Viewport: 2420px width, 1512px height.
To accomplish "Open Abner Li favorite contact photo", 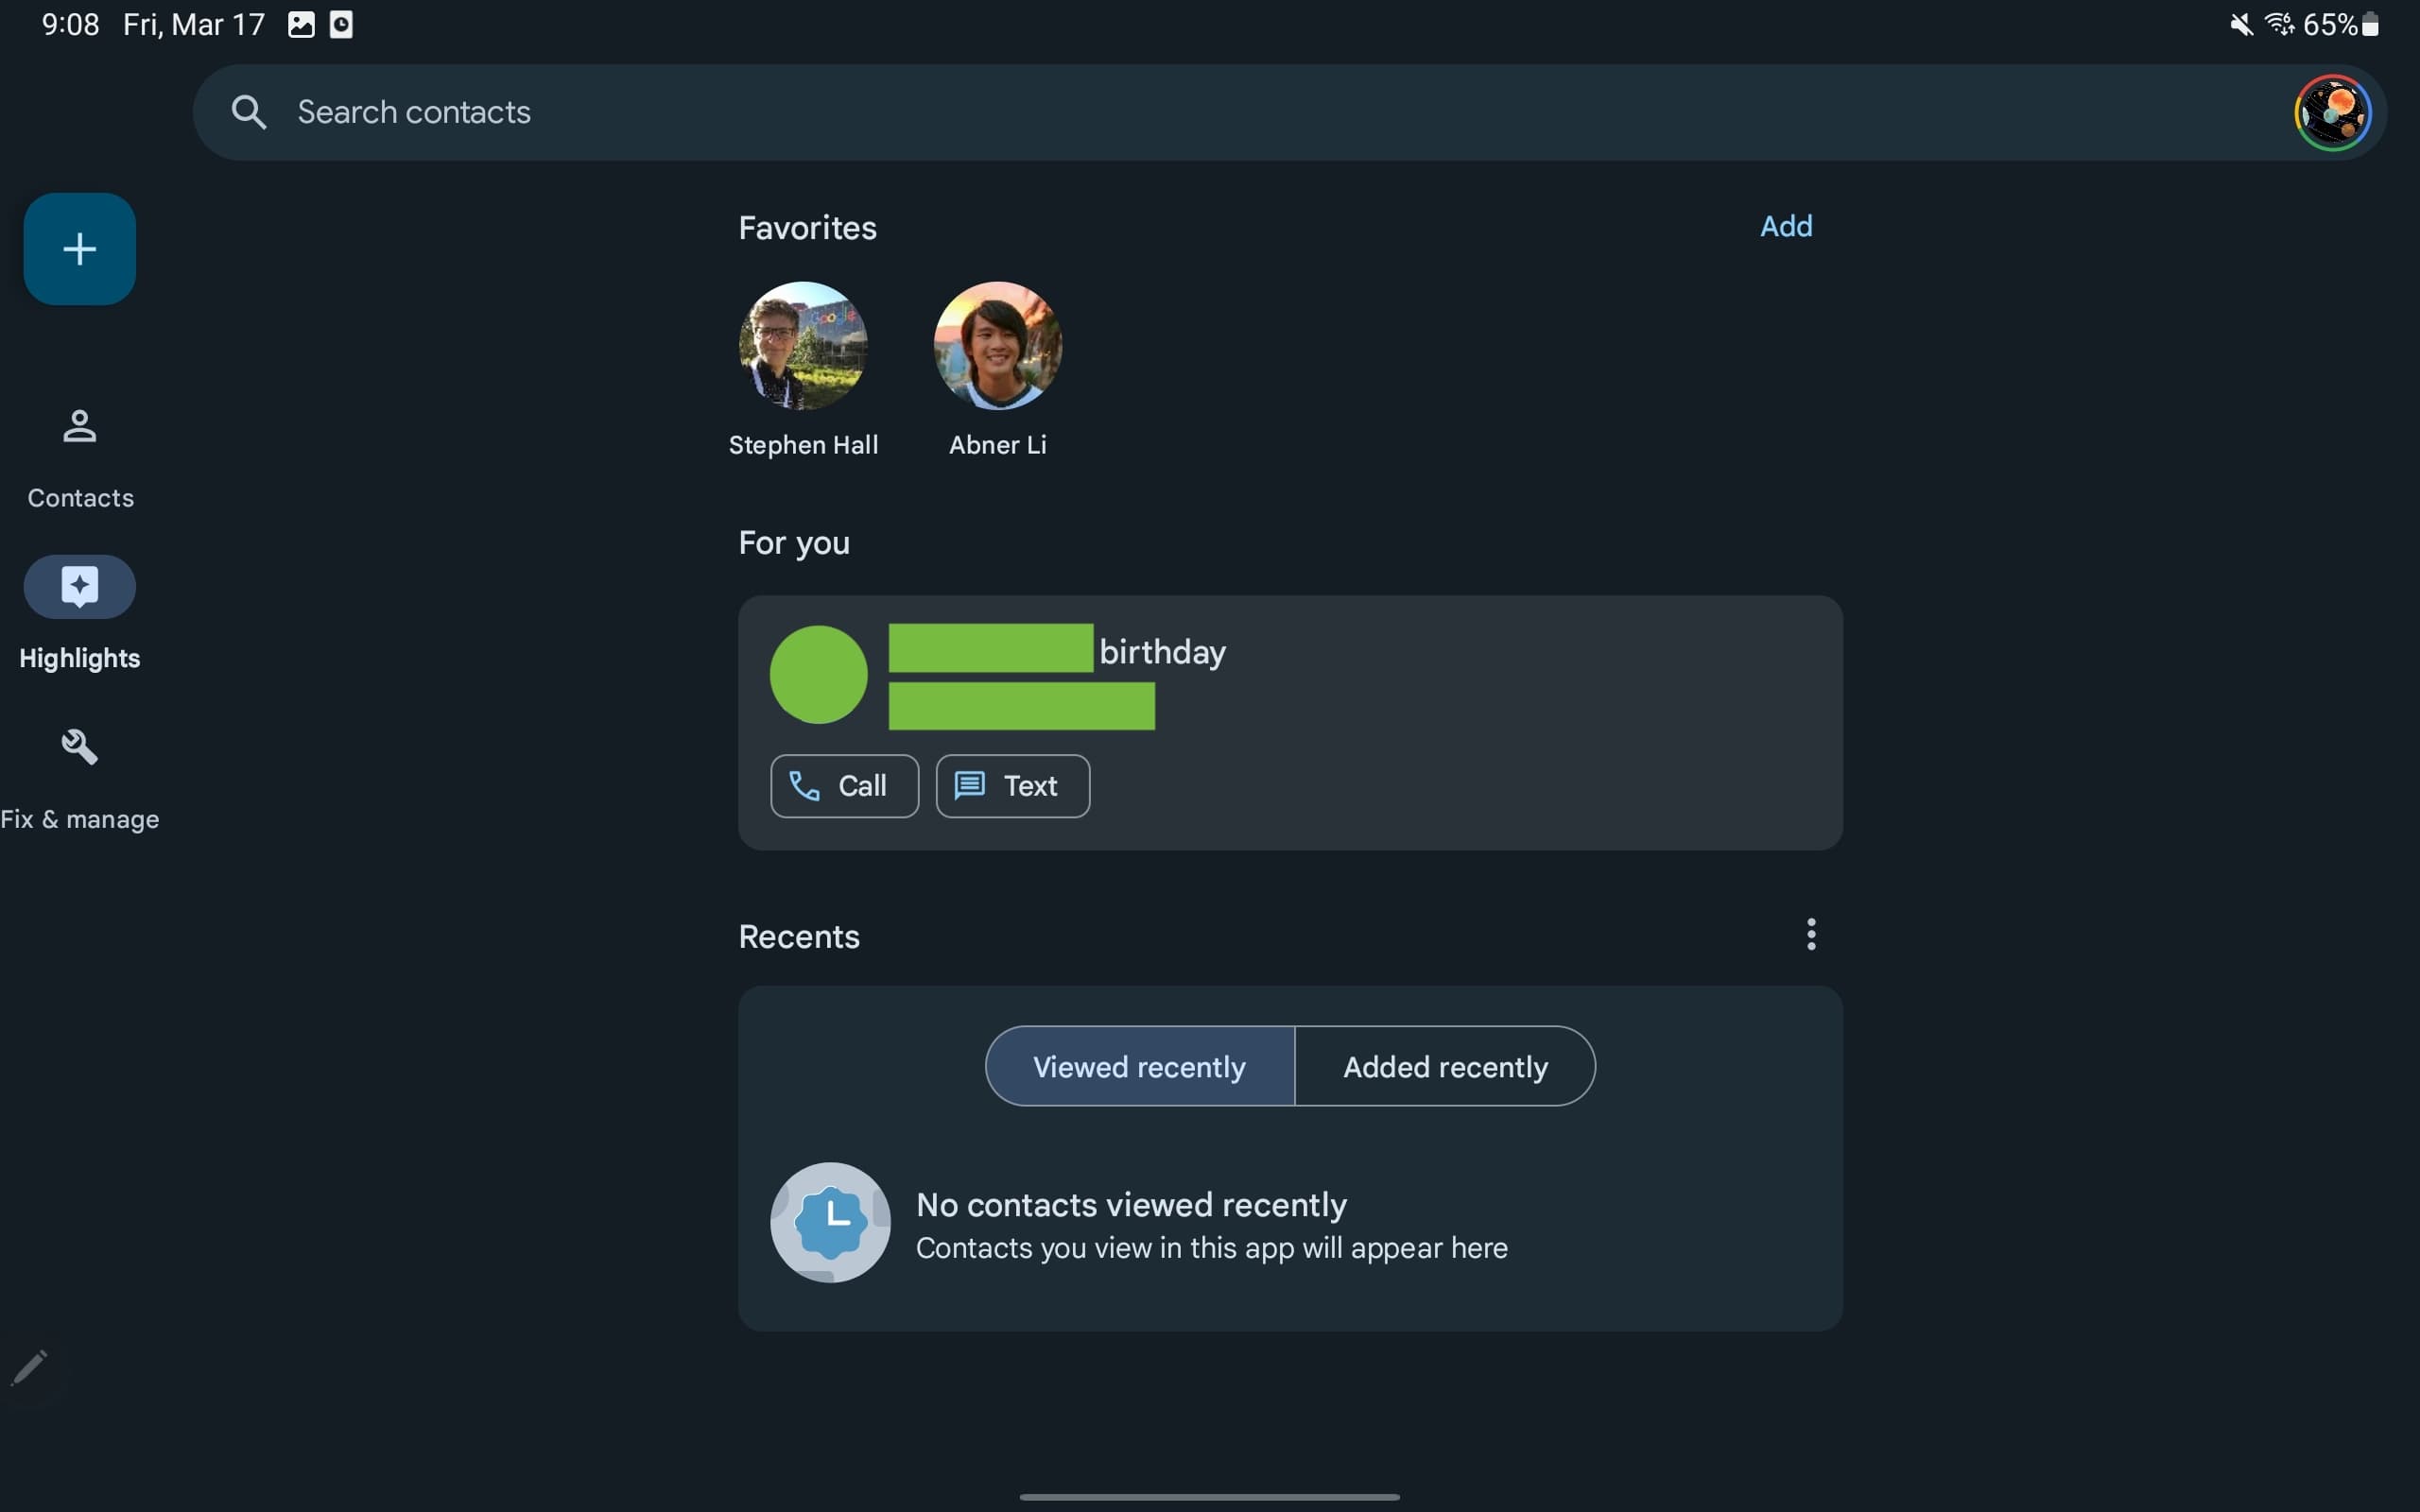I will [997, 345].
